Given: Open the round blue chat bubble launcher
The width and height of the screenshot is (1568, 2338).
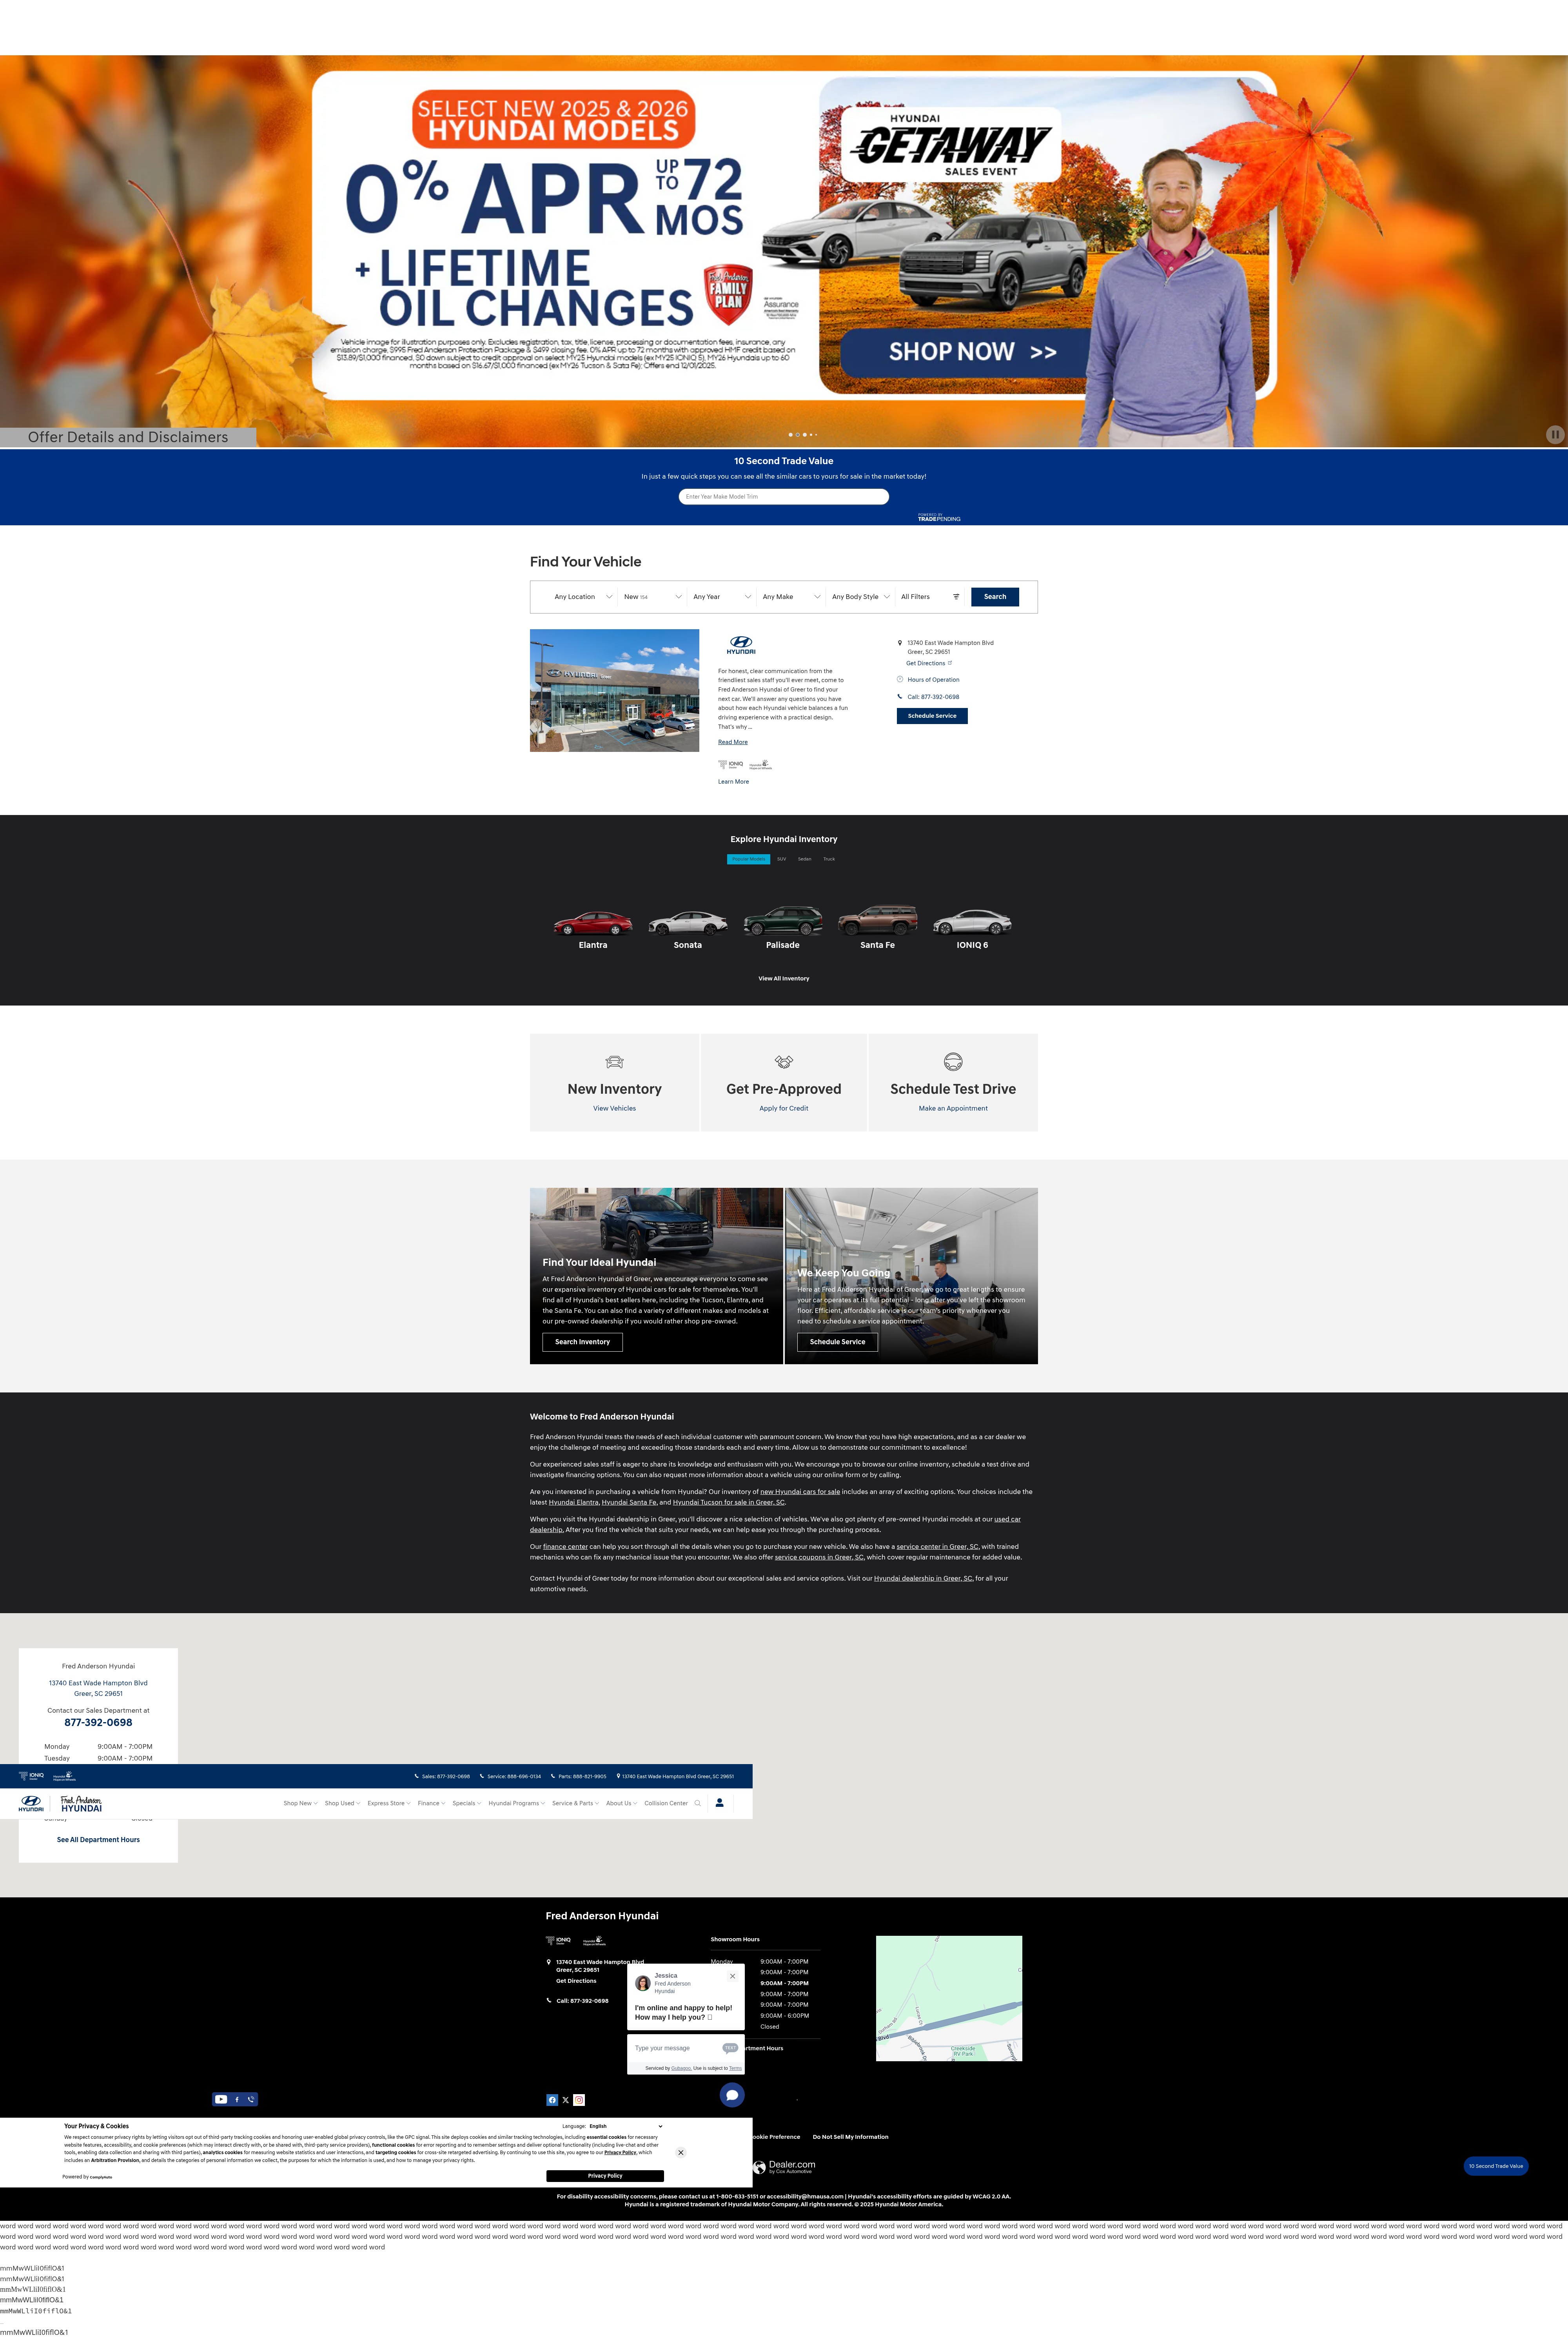Looking at the screenshot, I should [732, 2094].
